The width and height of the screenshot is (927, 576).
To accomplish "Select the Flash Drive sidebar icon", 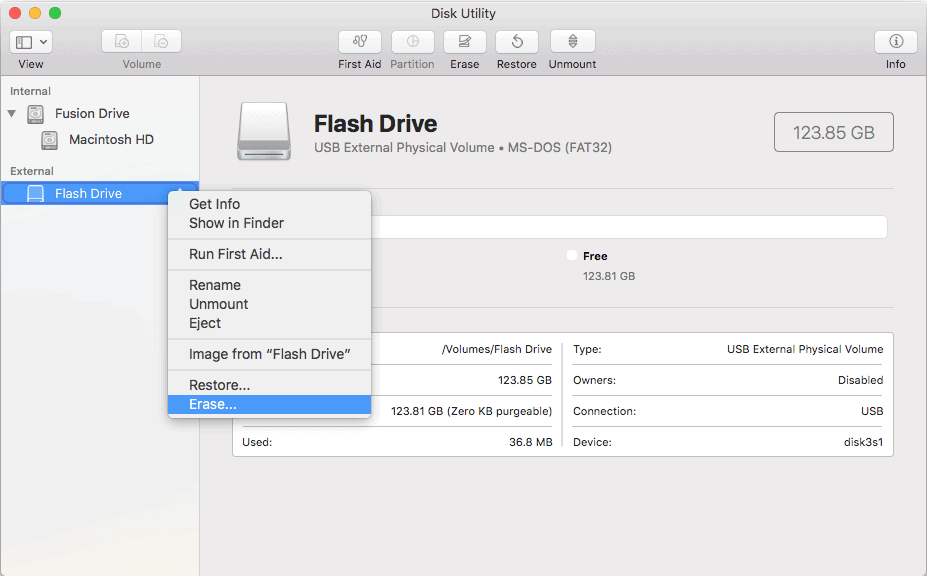I will point(35,193).
